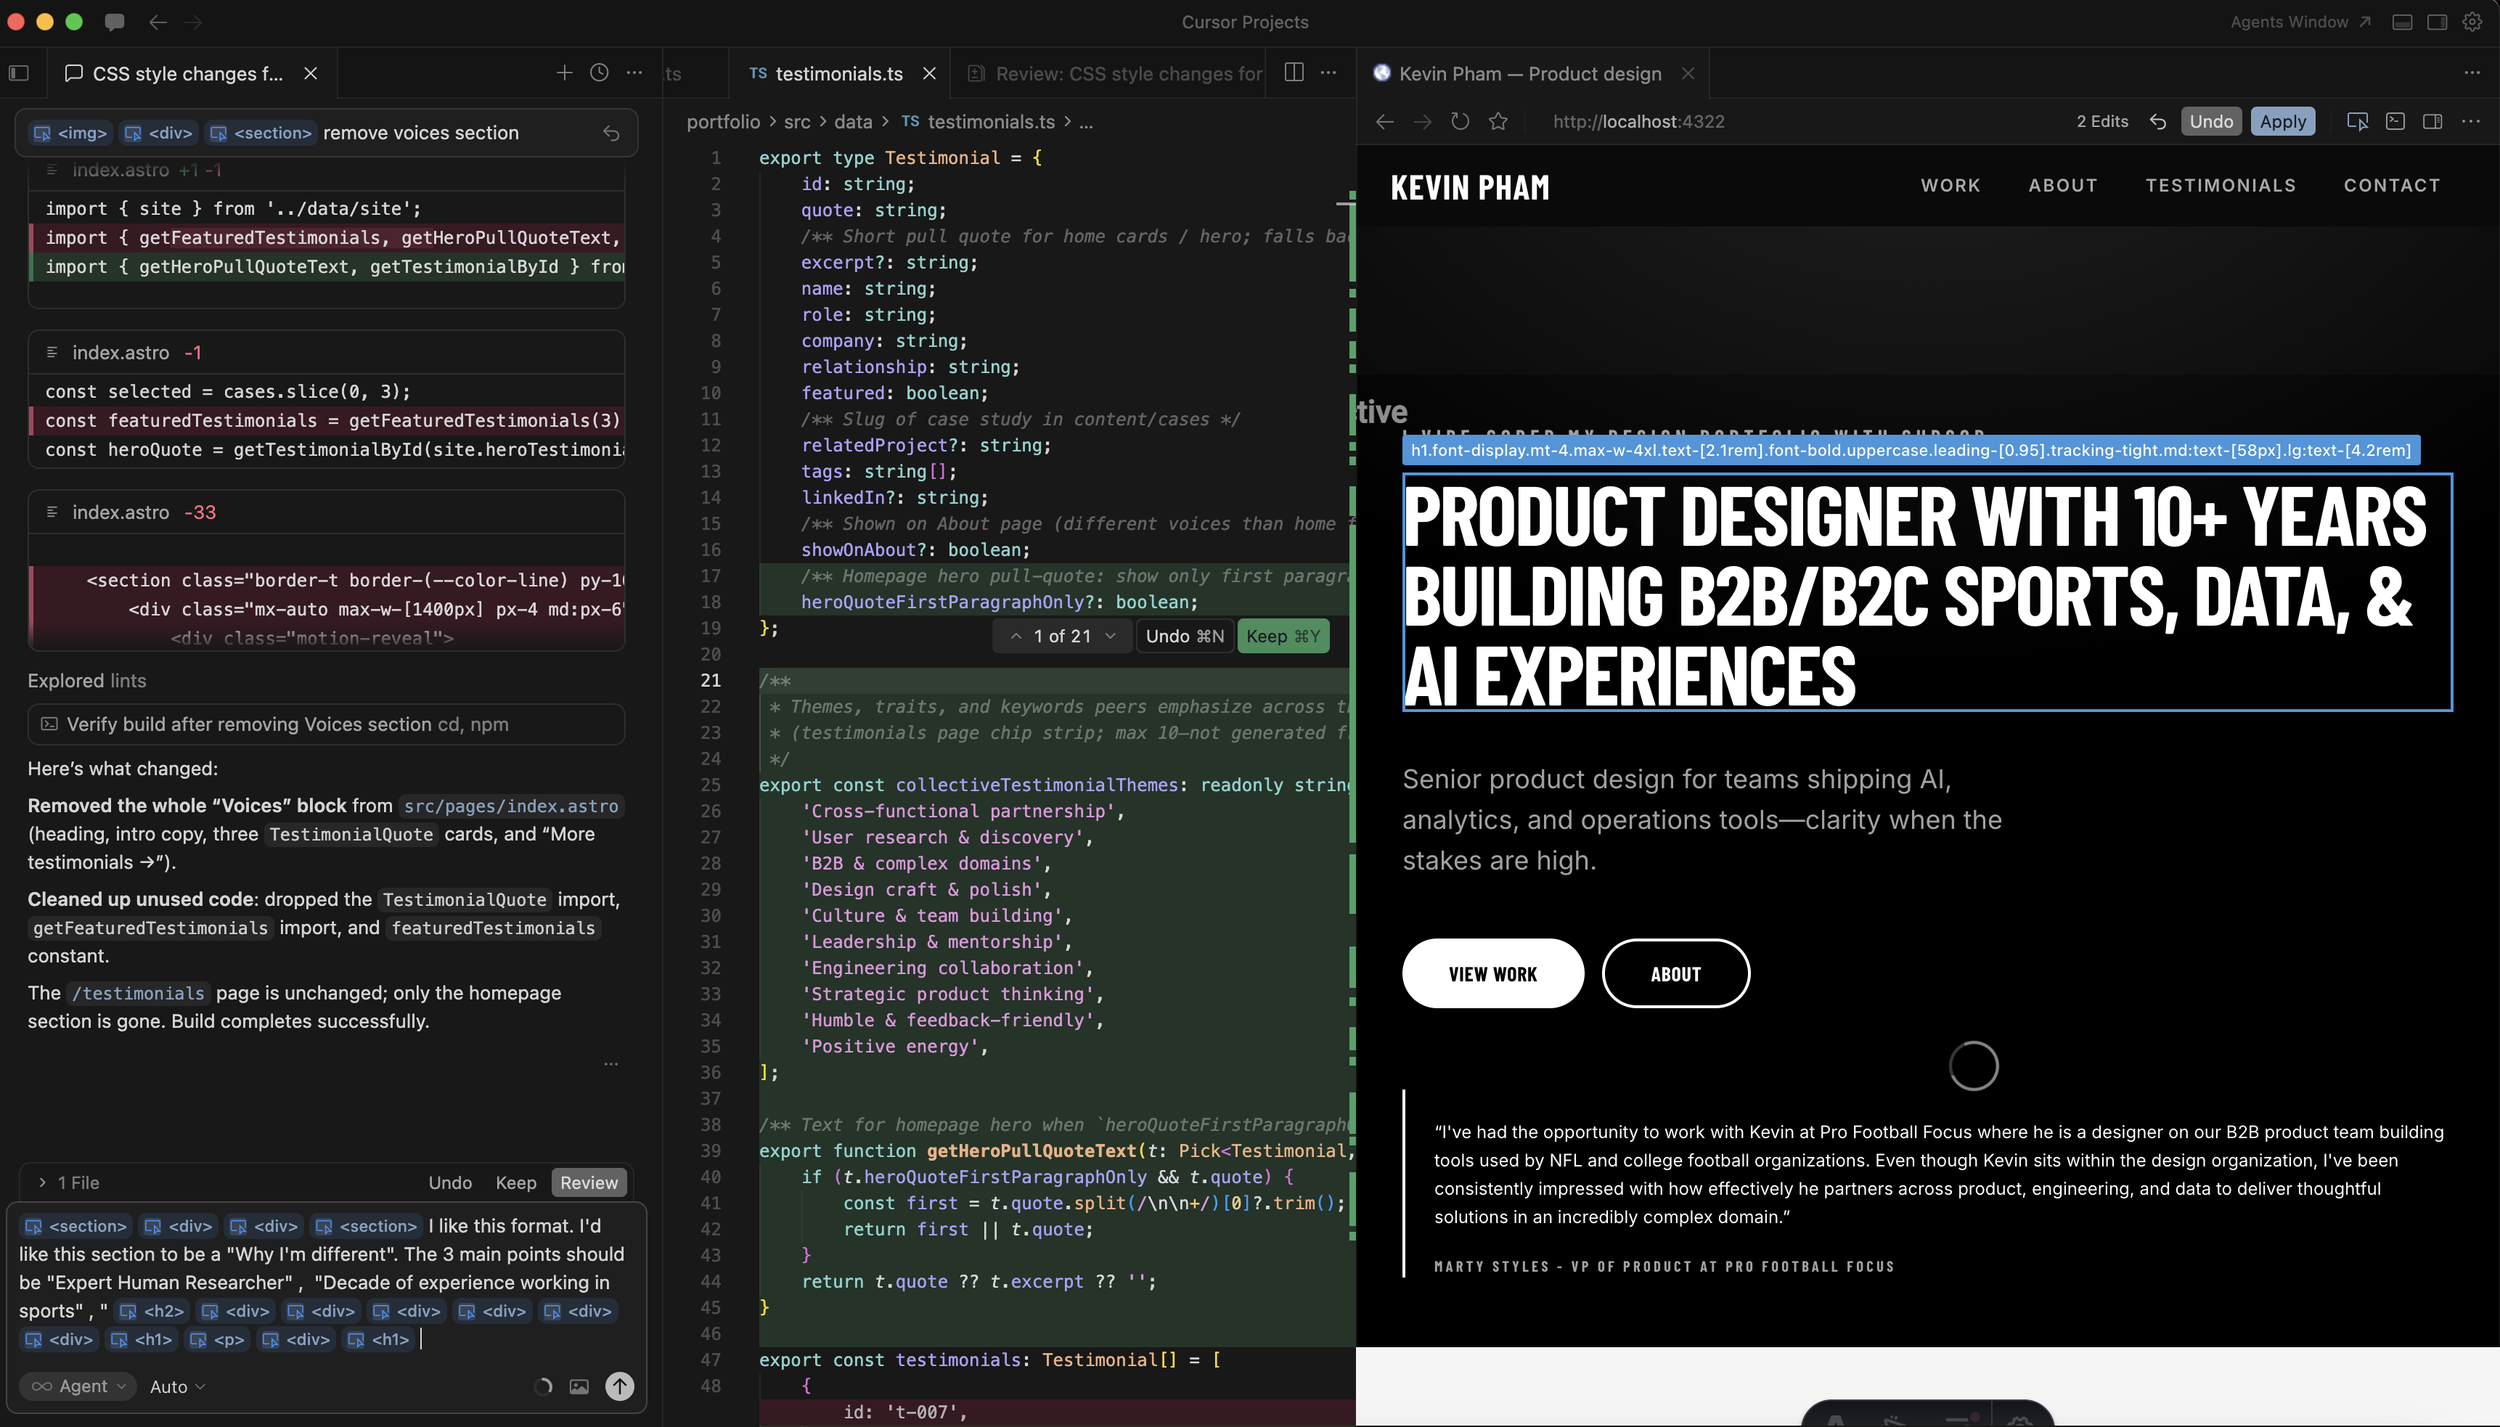Expand the 1 File changes list
Image resolution: width=2500 pixels, height=1427 pixels.
tap(68, 1182)
